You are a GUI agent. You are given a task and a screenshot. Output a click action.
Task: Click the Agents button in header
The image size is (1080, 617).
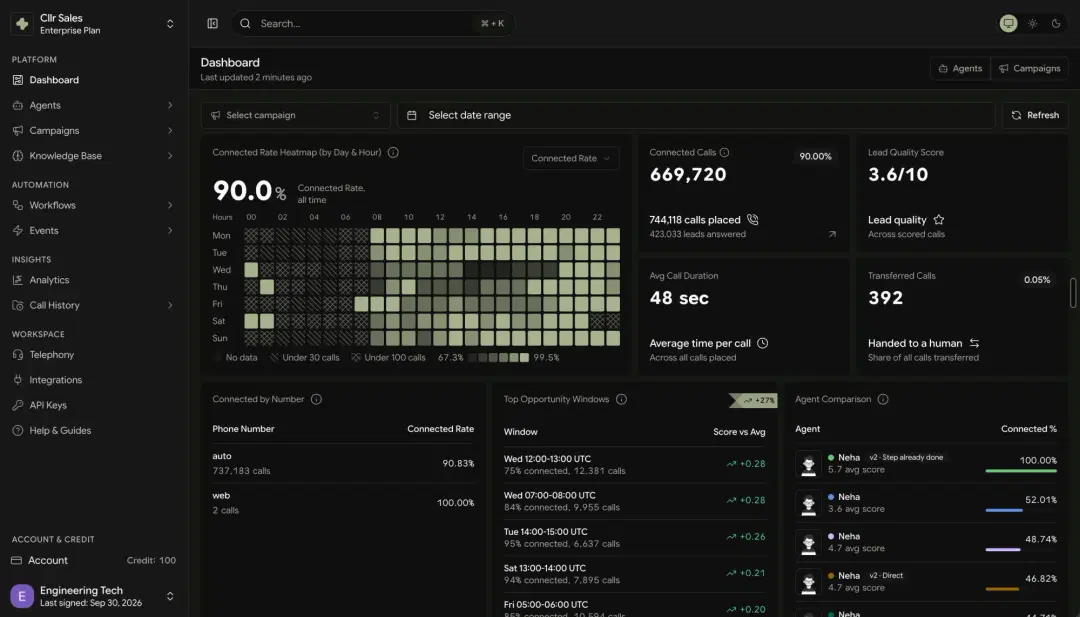(x=960, y=68)
